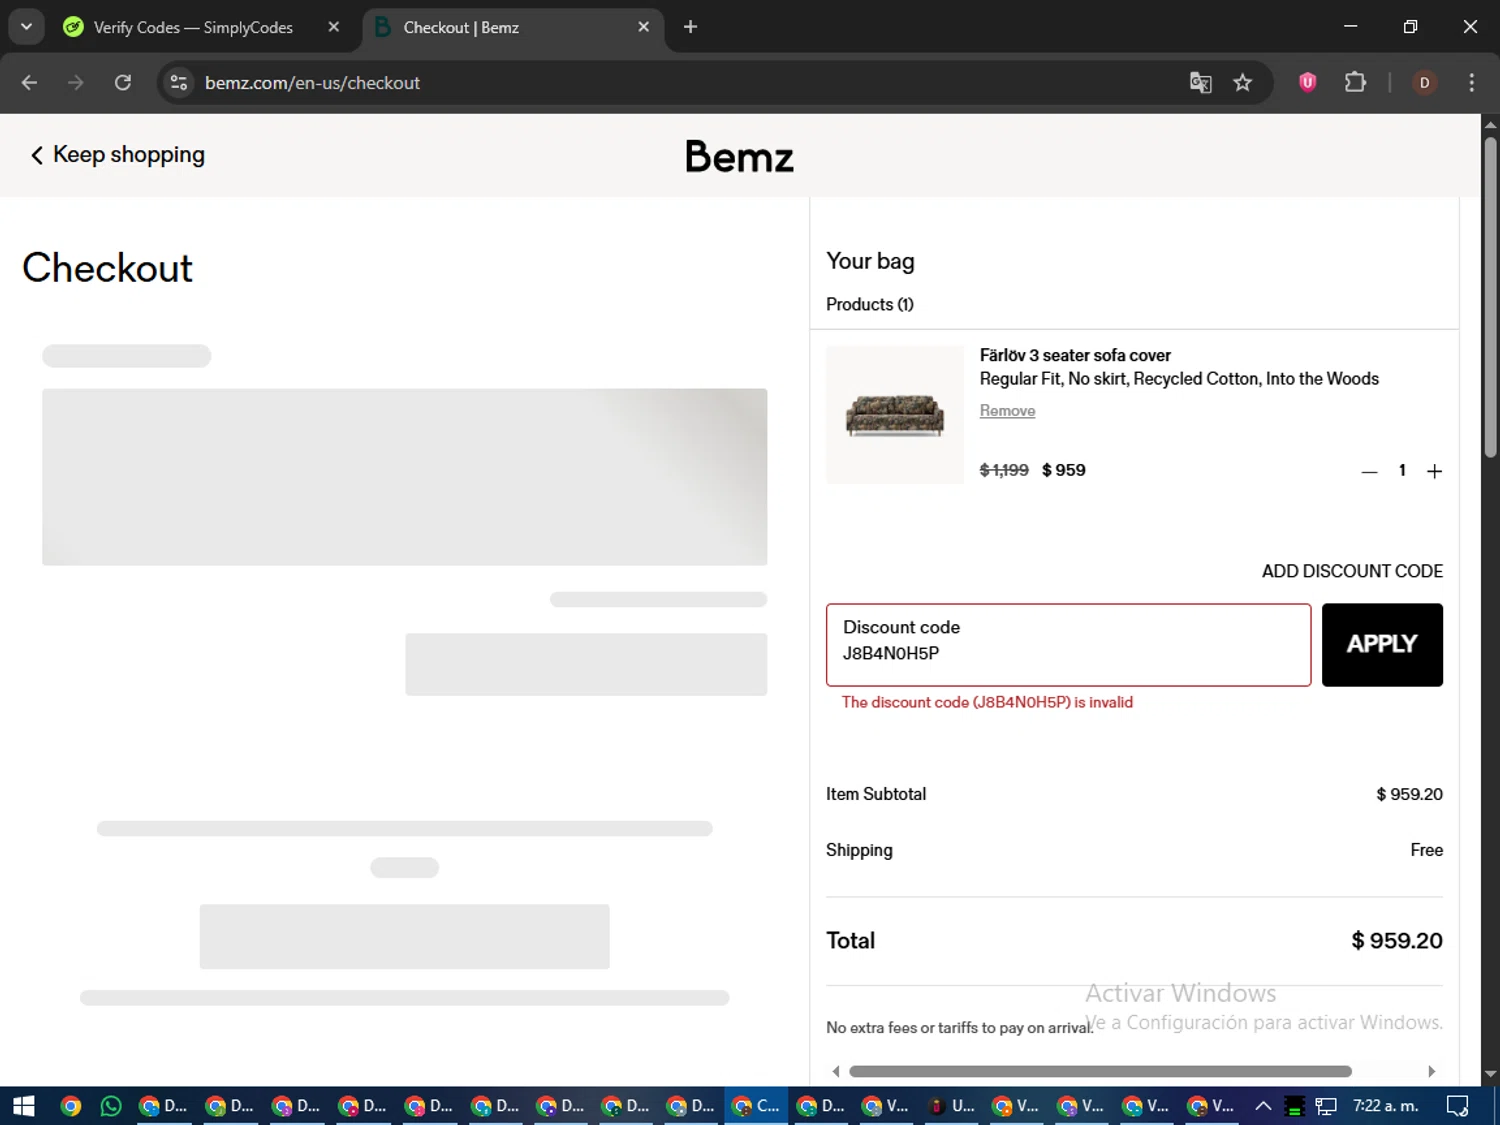The image size is (1500, 1125).
Task: Open the network tray icon
Action: pyautogui.click(x=1326, y=1106)
